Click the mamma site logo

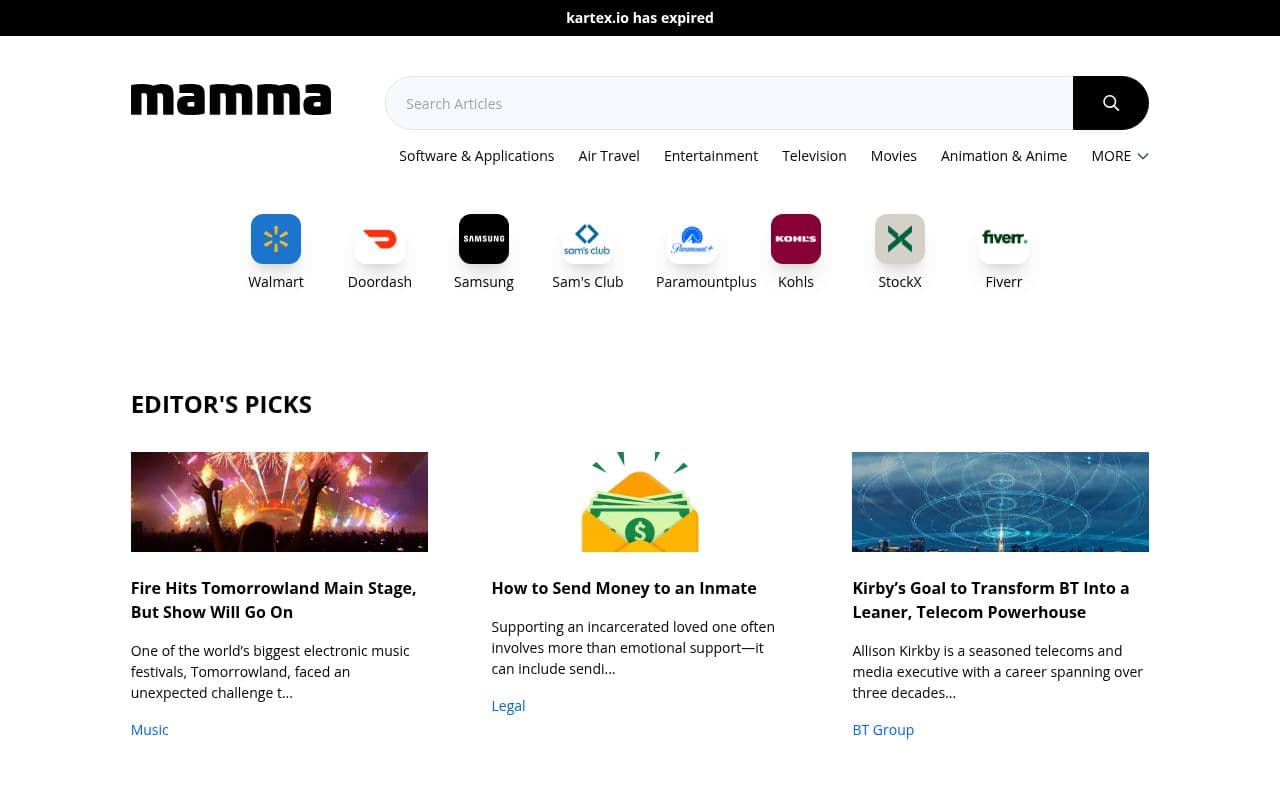tap(231, 100)
